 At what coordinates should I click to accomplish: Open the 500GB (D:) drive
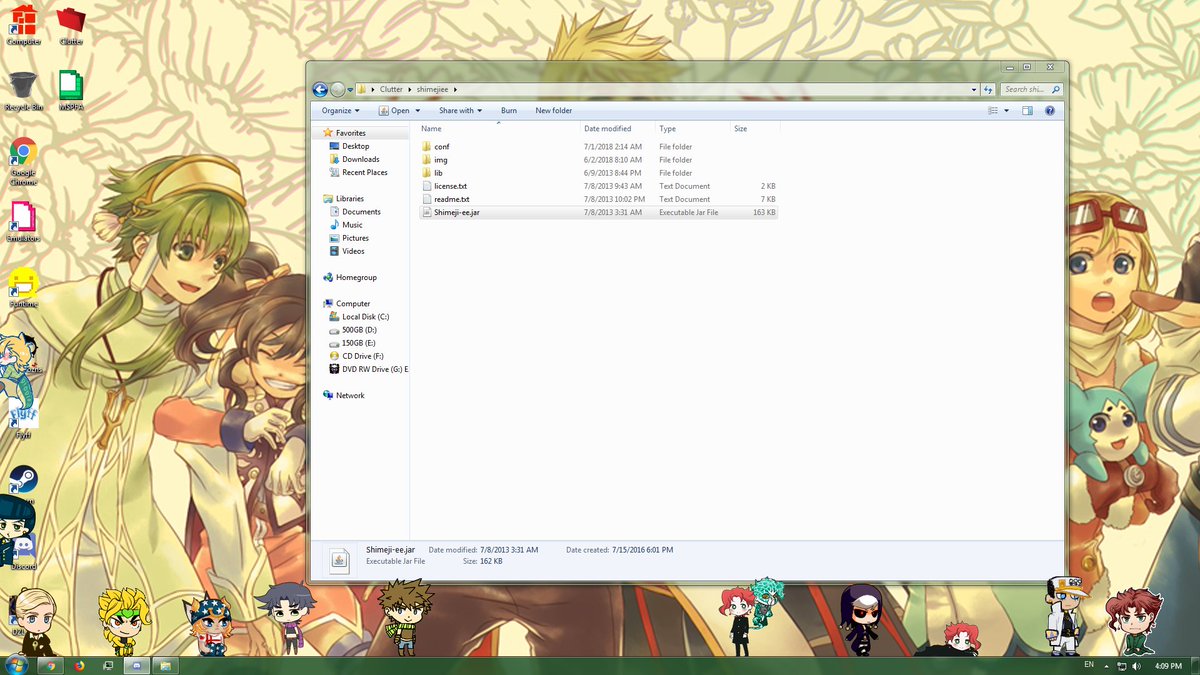[x=359, y=330]
